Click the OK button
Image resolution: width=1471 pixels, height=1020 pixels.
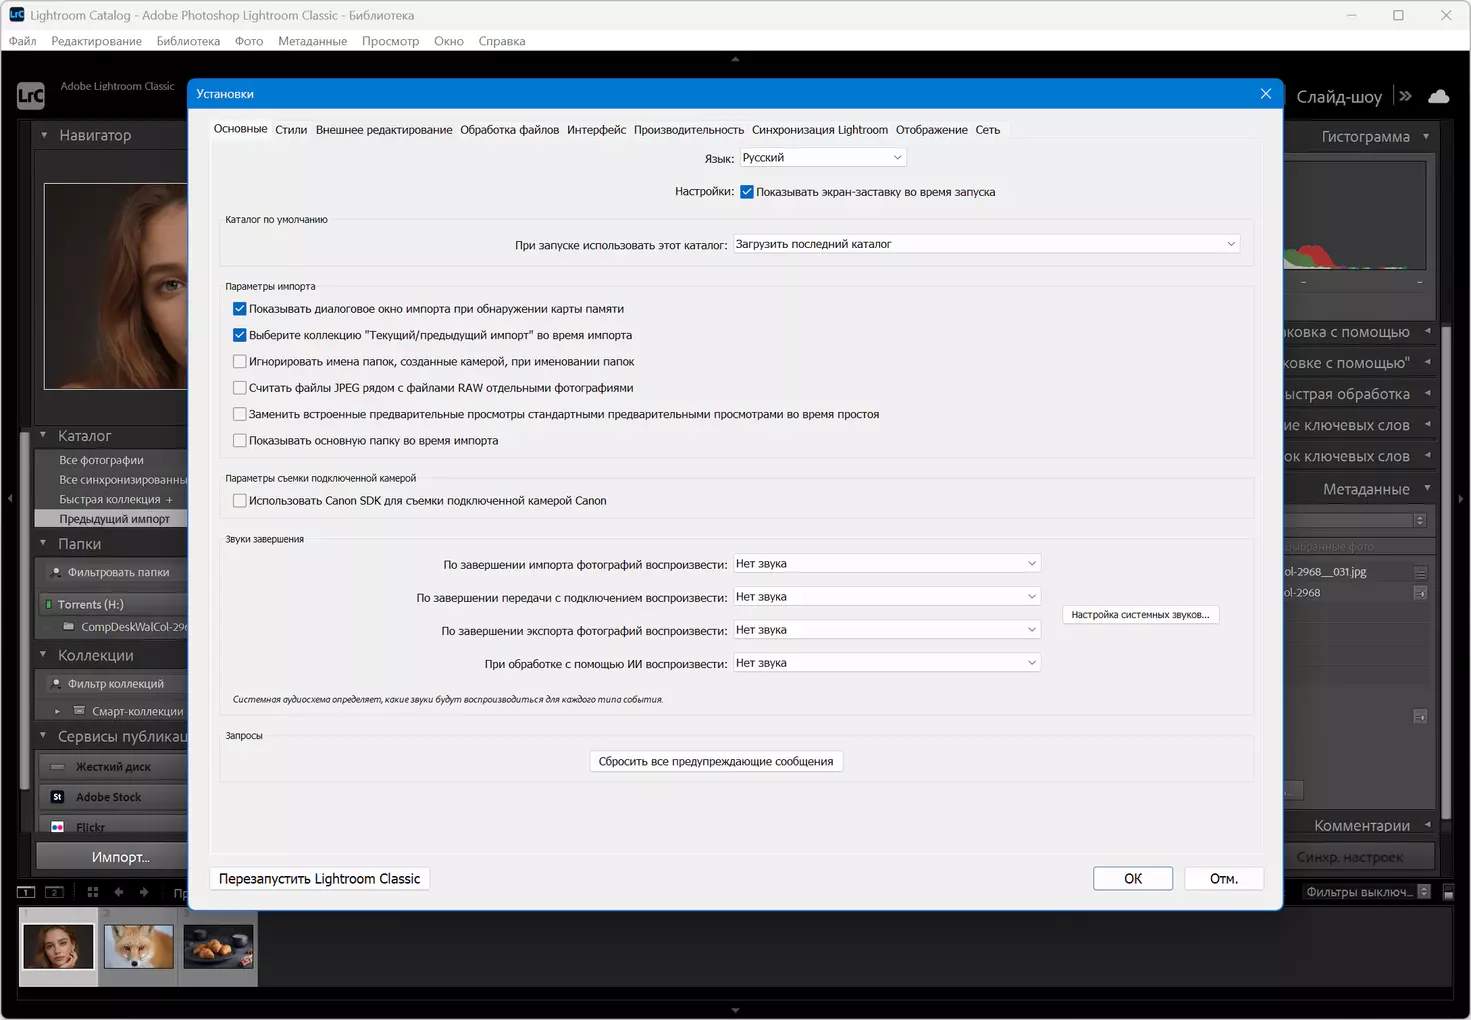click(1133, 878)
